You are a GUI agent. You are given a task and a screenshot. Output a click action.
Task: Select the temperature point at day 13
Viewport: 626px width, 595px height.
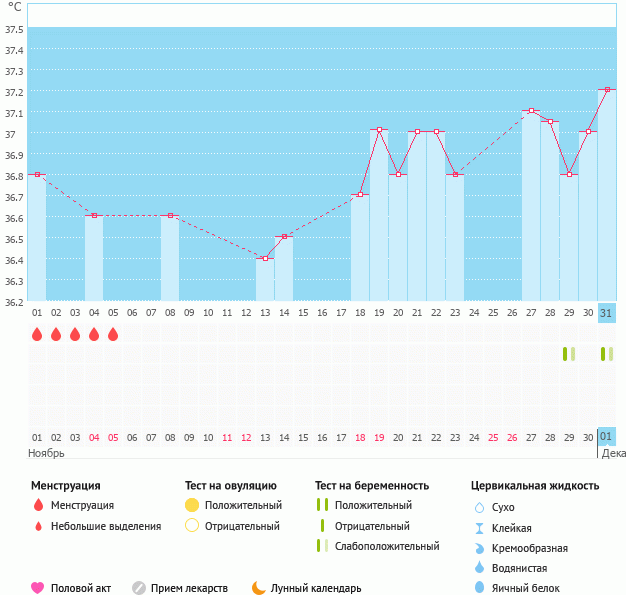click(265, 258)
